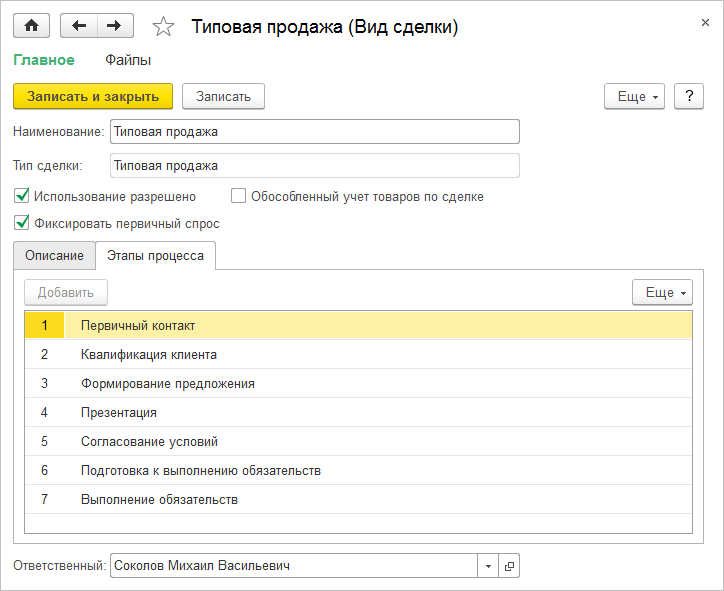The width and height of the screenshot is (724, 591).
Task: Enable Обособленный учет товаров по сделке
Action: [238, 197]
